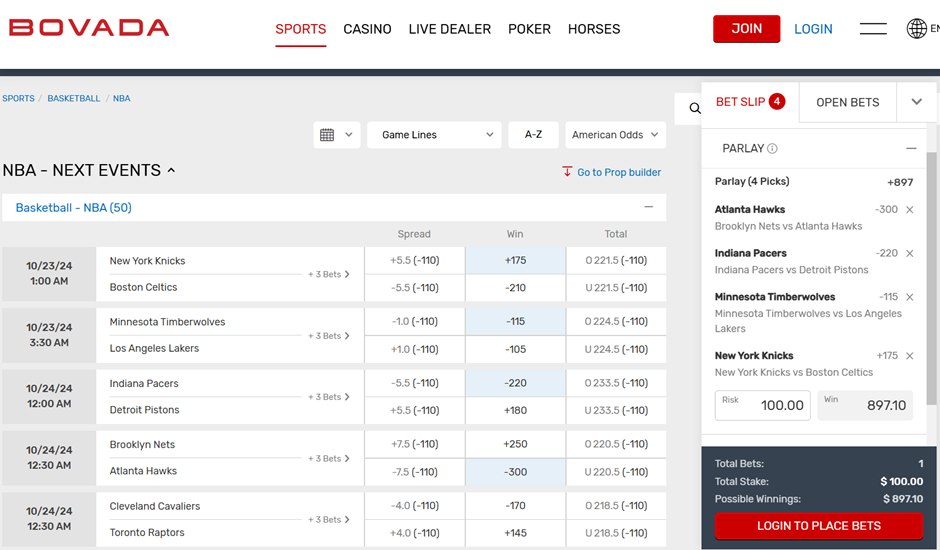Open the hamburger menu icon
Viewport: 940px width, 550px height.
(873, 28)
